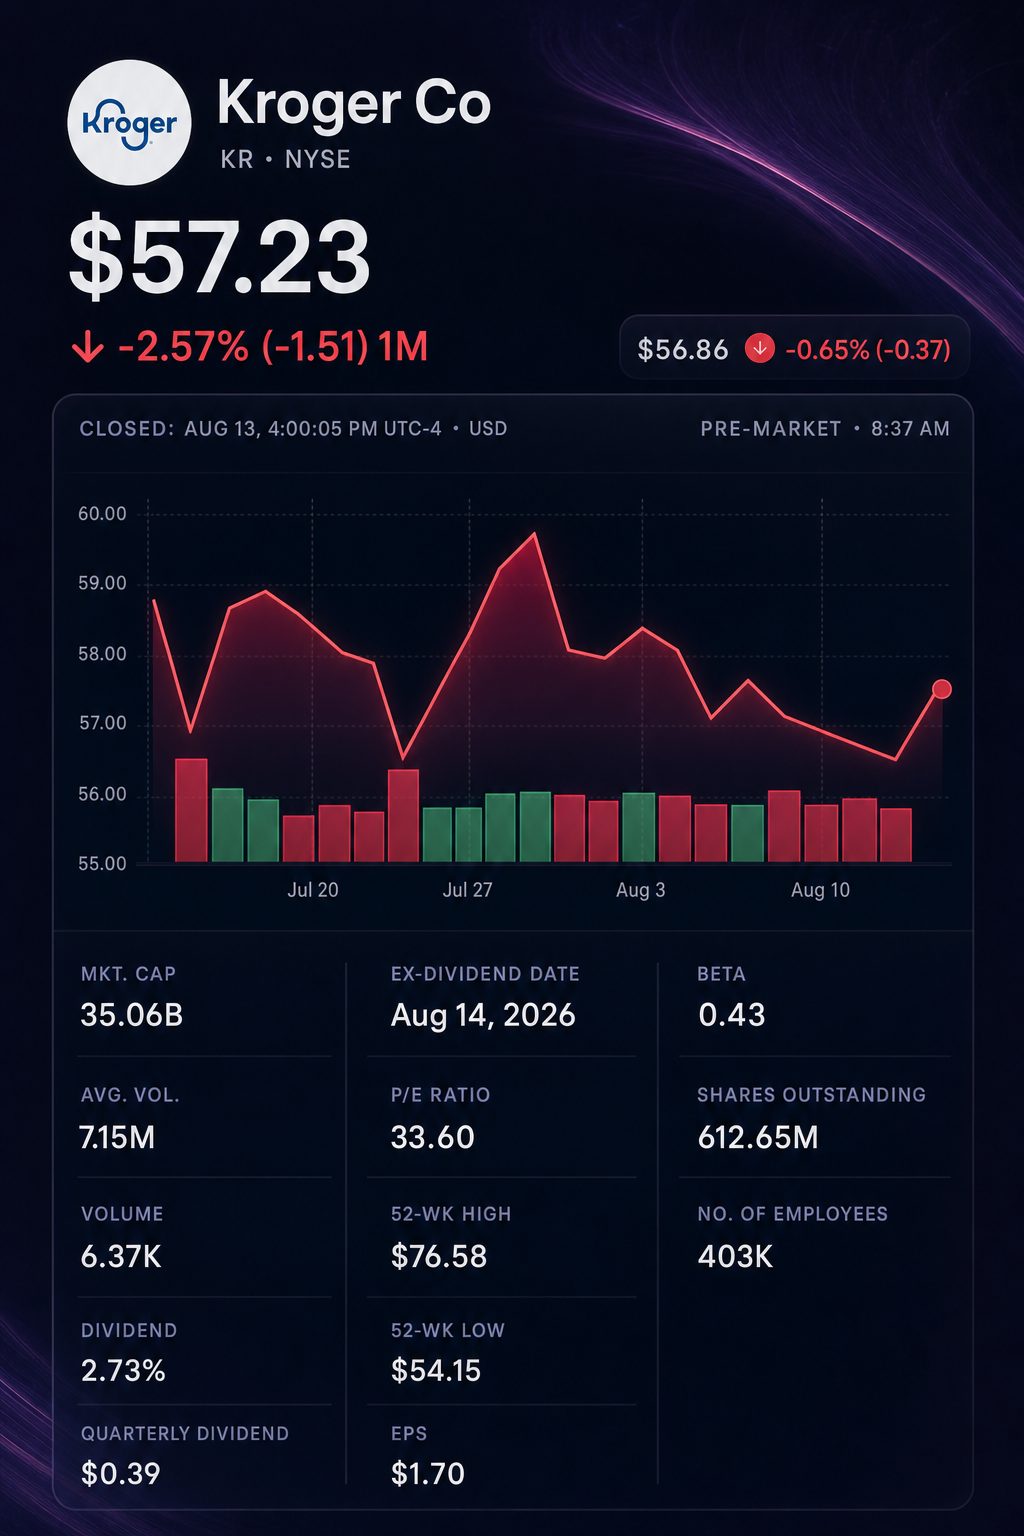
Task: Click the MKT. CAP value 35.06B
Action: point(131,1015)
